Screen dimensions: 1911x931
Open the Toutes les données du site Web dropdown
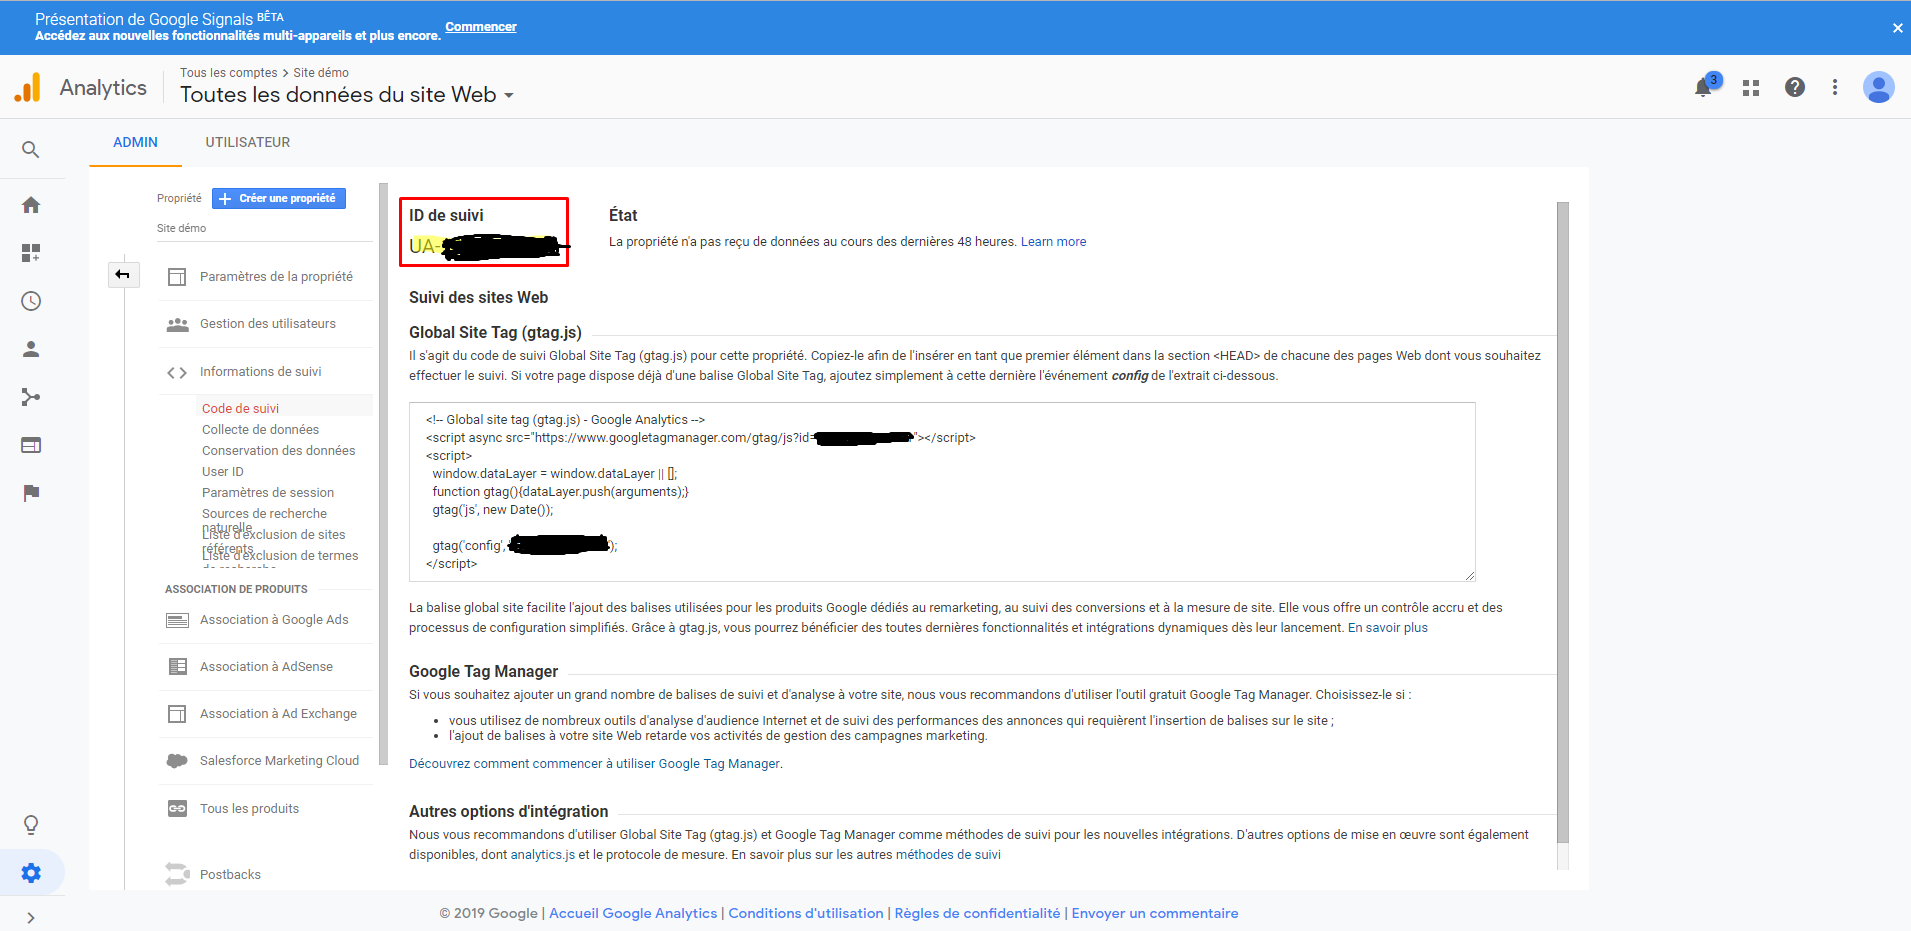click(x=347, y=95)
